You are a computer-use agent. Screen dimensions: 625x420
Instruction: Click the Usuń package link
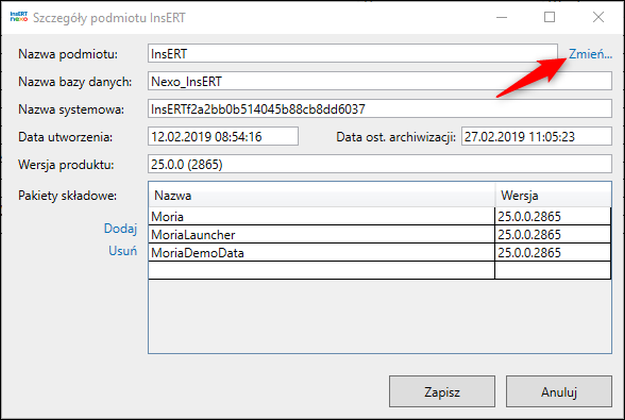[x=122, y=252]
